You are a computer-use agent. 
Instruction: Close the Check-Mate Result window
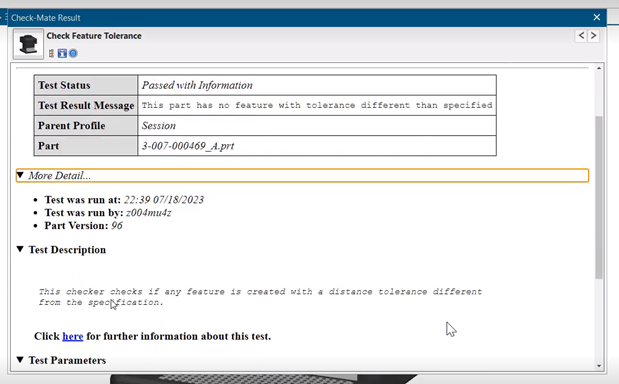click(x=596, y=17)
